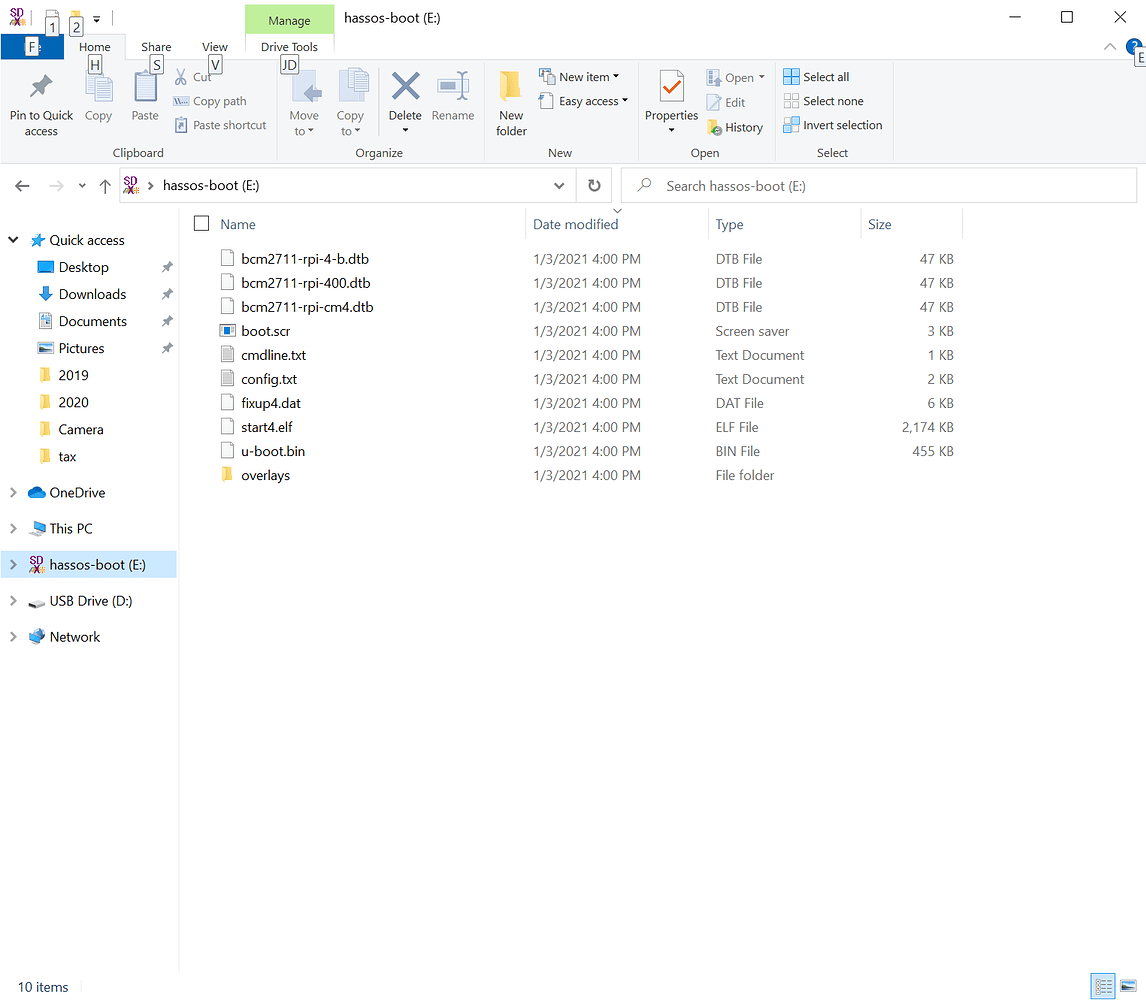Switch to the View ribbon tab

click(214, 46)
